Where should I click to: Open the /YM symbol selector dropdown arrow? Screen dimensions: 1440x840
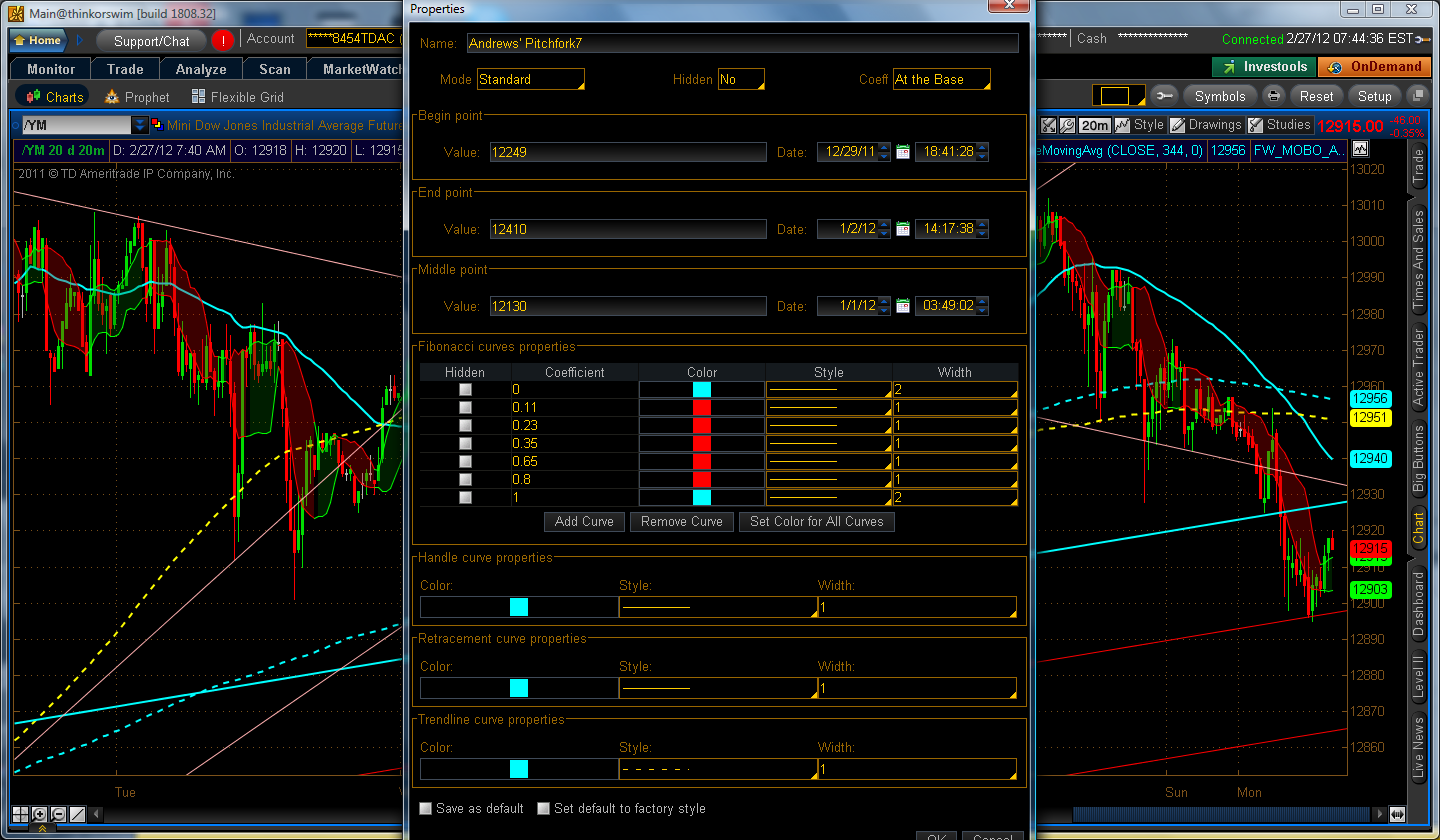click(x=140, y=125)
